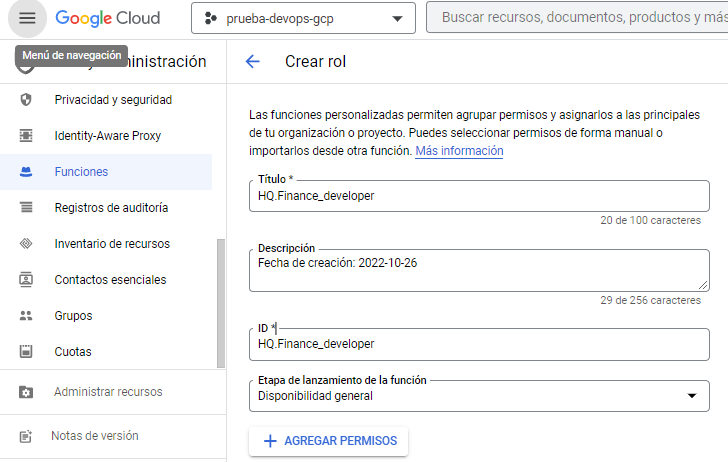Click the Funciones hat icon

pos(27,172)
